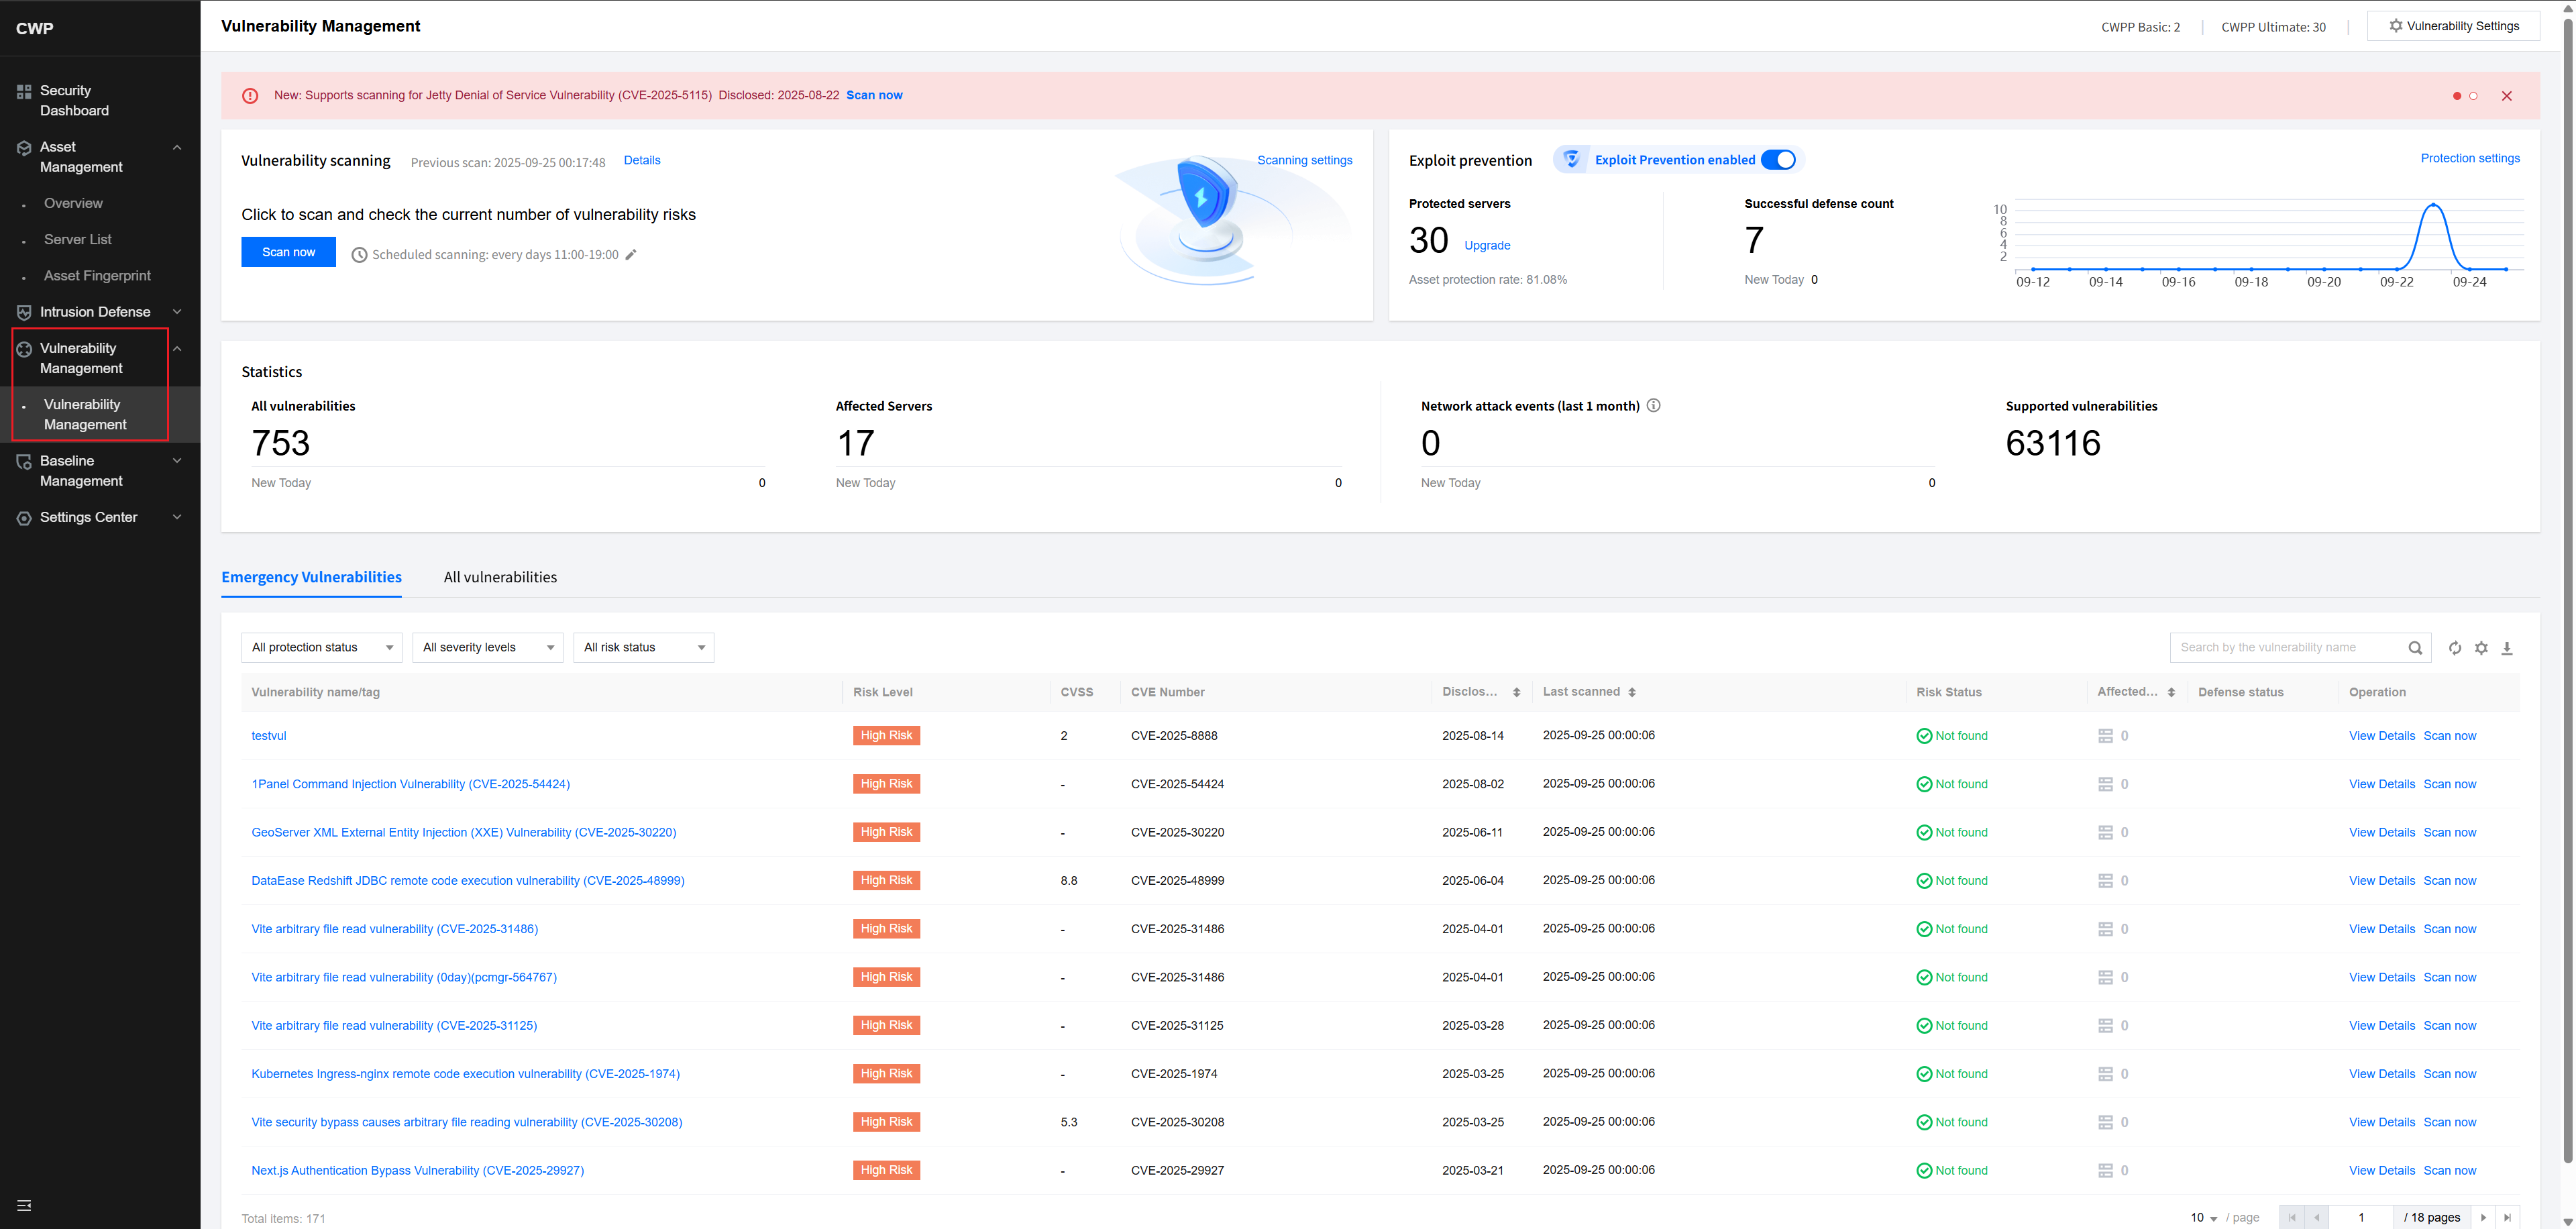Click the Intrusion Defense shield icon

click(x=24, y=312)
